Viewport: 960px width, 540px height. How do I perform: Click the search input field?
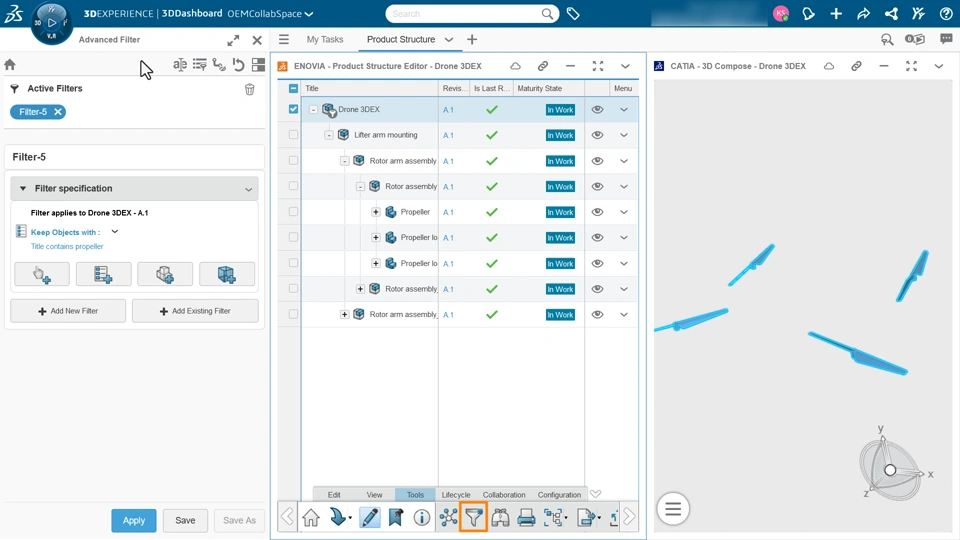click(x=465, y=13)
